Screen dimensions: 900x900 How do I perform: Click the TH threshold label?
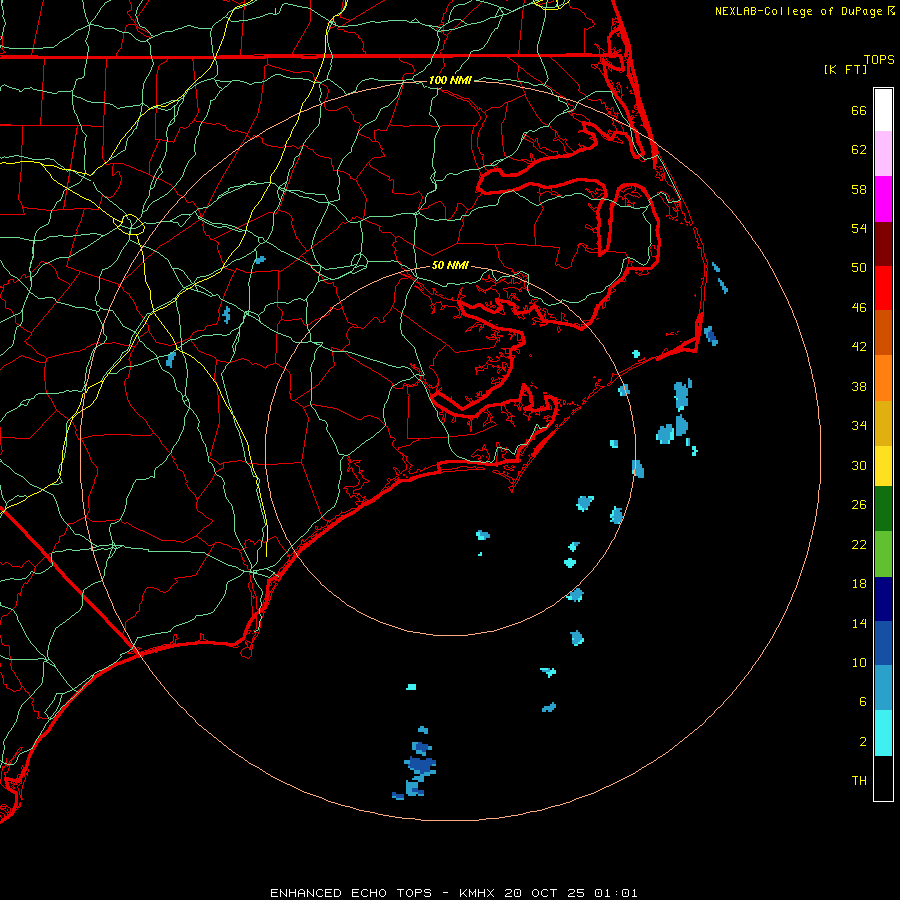click(x=859, y=781)
